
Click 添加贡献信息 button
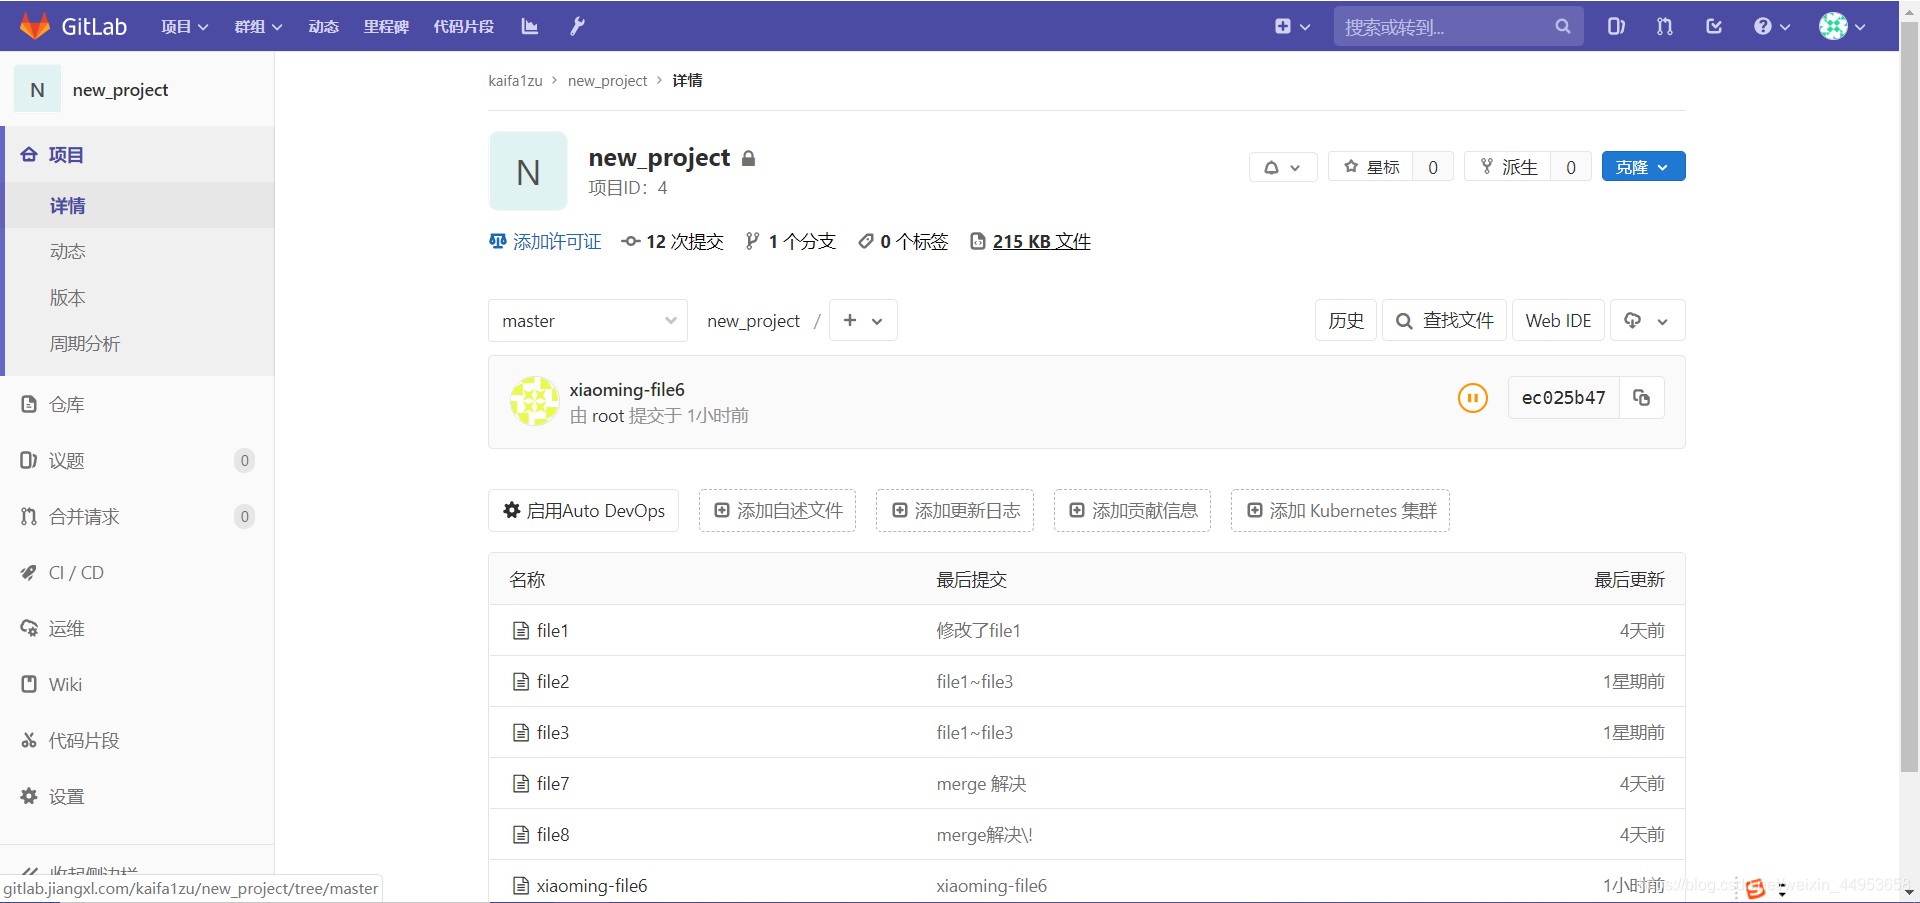point(1132,511)
